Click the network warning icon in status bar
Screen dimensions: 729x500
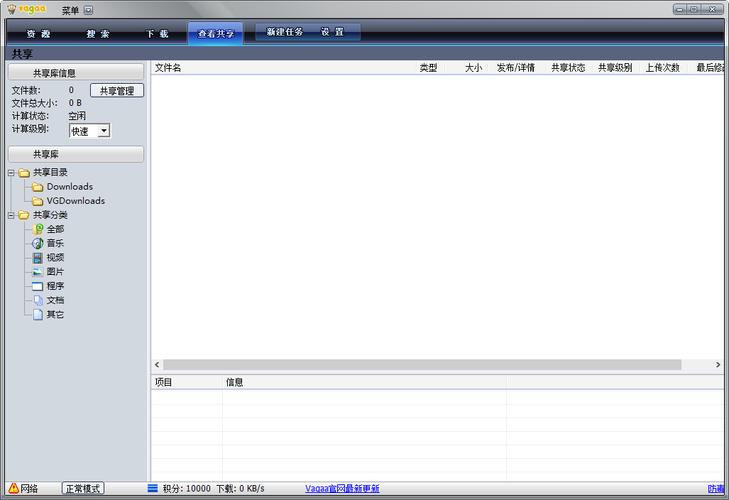pos(11,489)
